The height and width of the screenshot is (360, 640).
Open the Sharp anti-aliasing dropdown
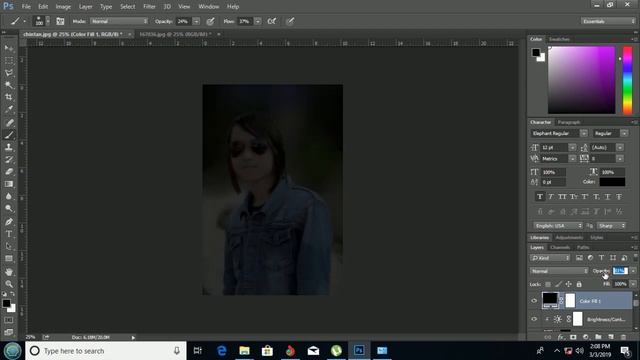[x=611, y=226]
